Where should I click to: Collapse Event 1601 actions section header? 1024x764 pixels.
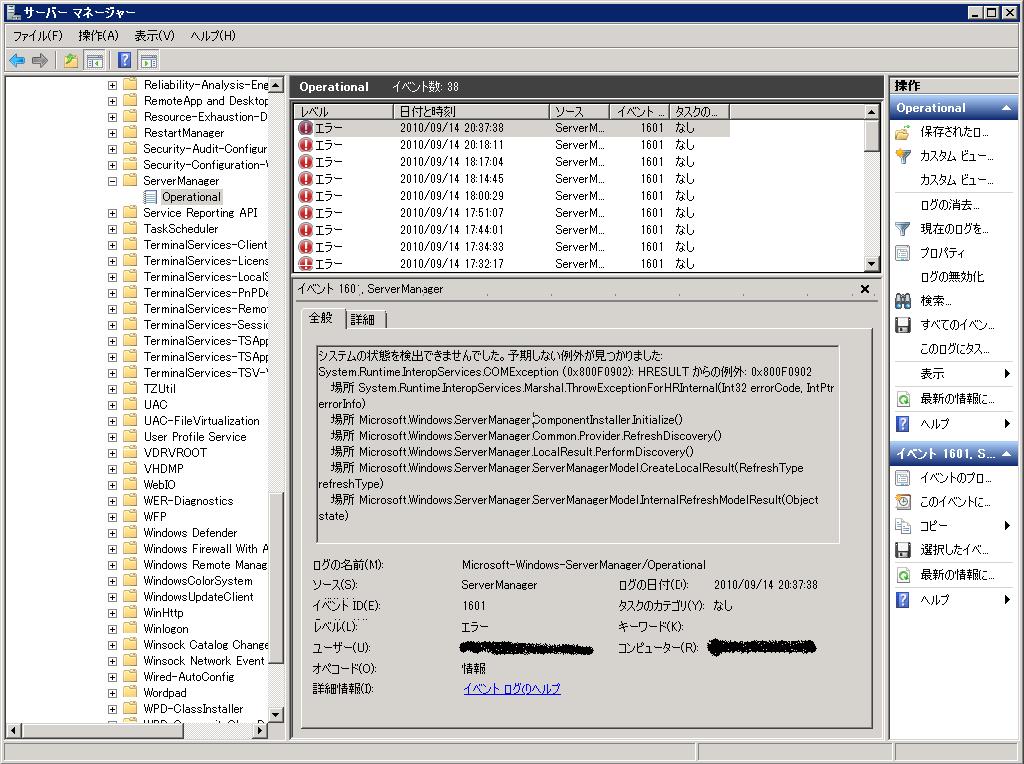pos(953,453)
